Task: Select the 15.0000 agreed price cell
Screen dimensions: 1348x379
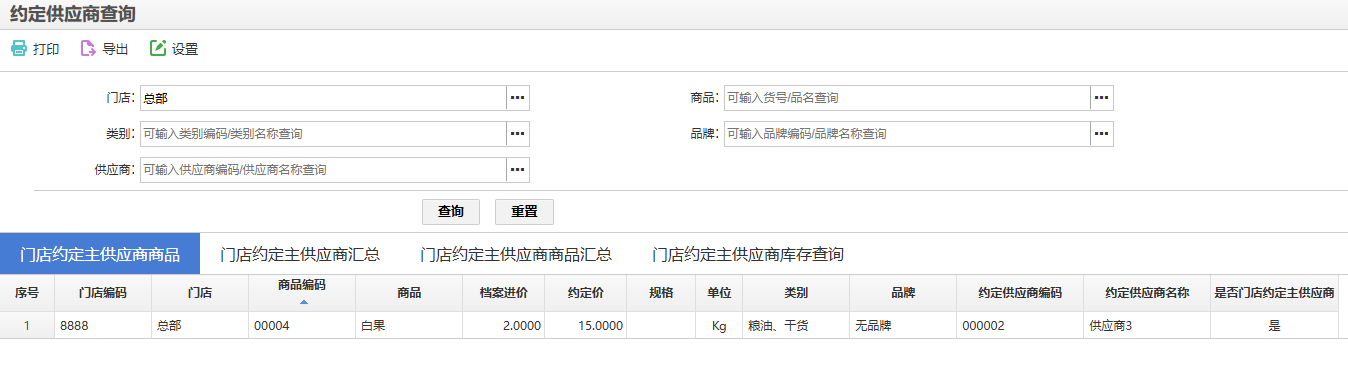Action: [585, 325]
